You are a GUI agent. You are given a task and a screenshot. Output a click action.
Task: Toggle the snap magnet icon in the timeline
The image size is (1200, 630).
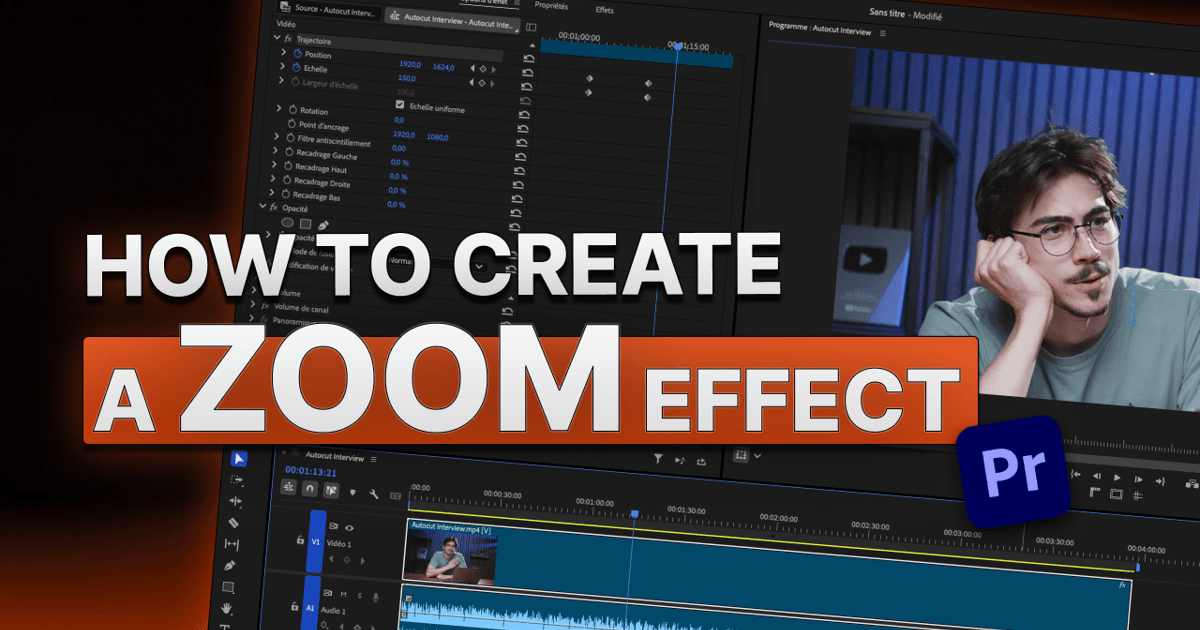[309, 489]
